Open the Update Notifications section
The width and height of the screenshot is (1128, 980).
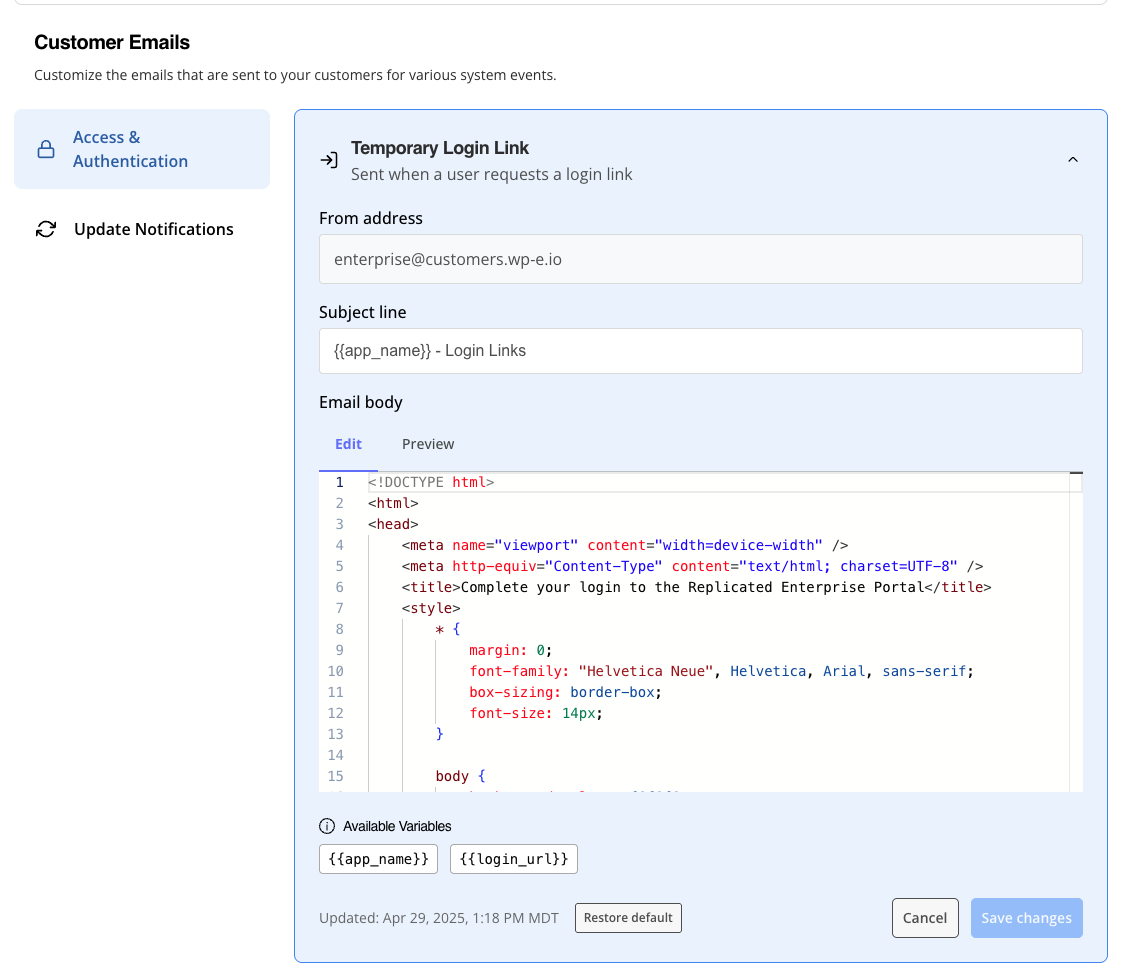click(153, 229)
